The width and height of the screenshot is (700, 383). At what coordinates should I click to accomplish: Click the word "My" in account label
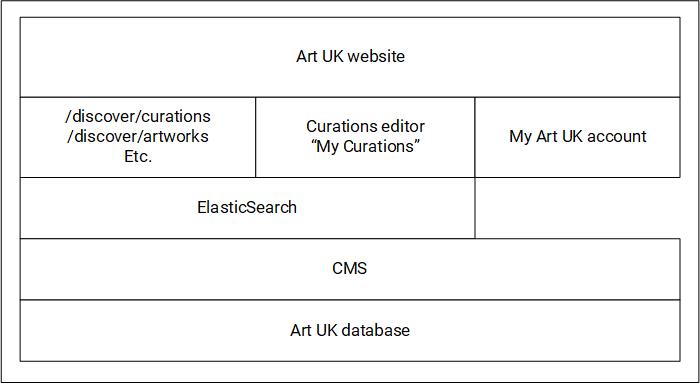pos(520,137)
